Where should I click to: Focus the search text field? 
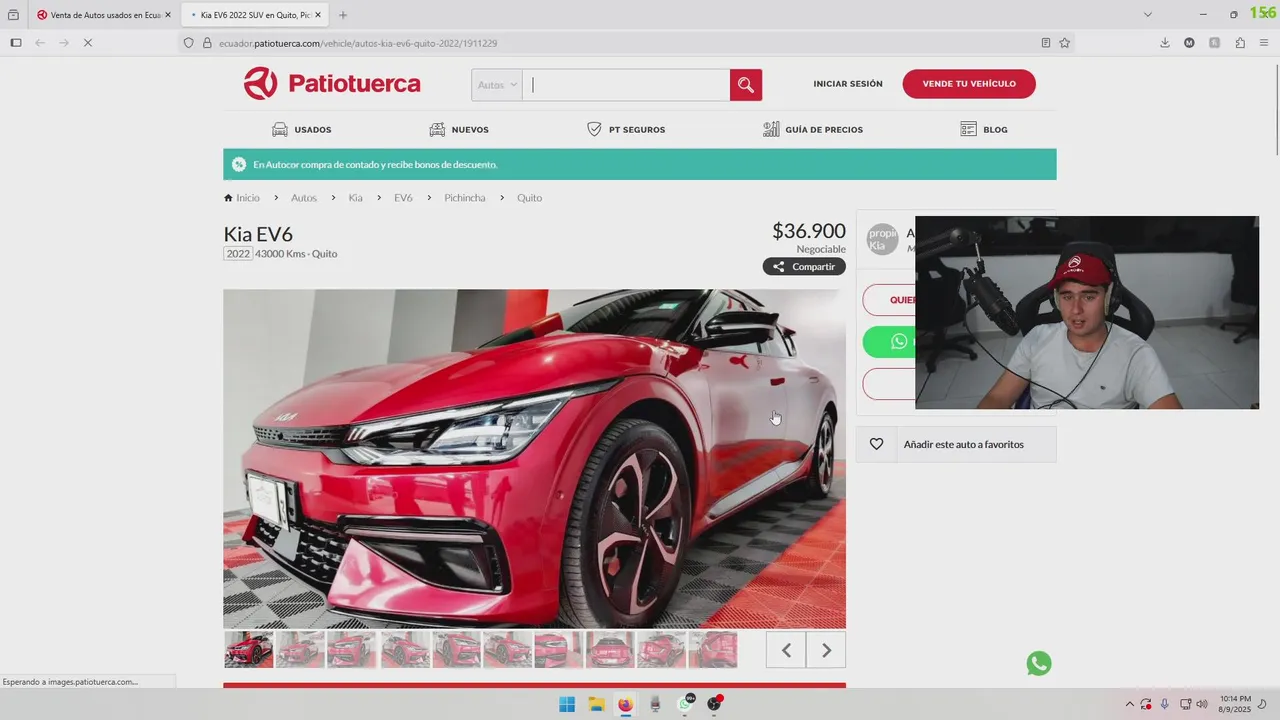click(626, 85)
